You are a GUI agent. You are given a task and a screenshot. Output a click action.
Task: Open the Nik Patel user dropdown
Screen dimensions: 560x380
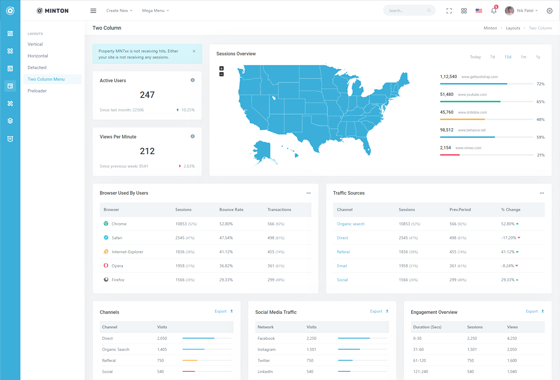(x=521, y=11)
